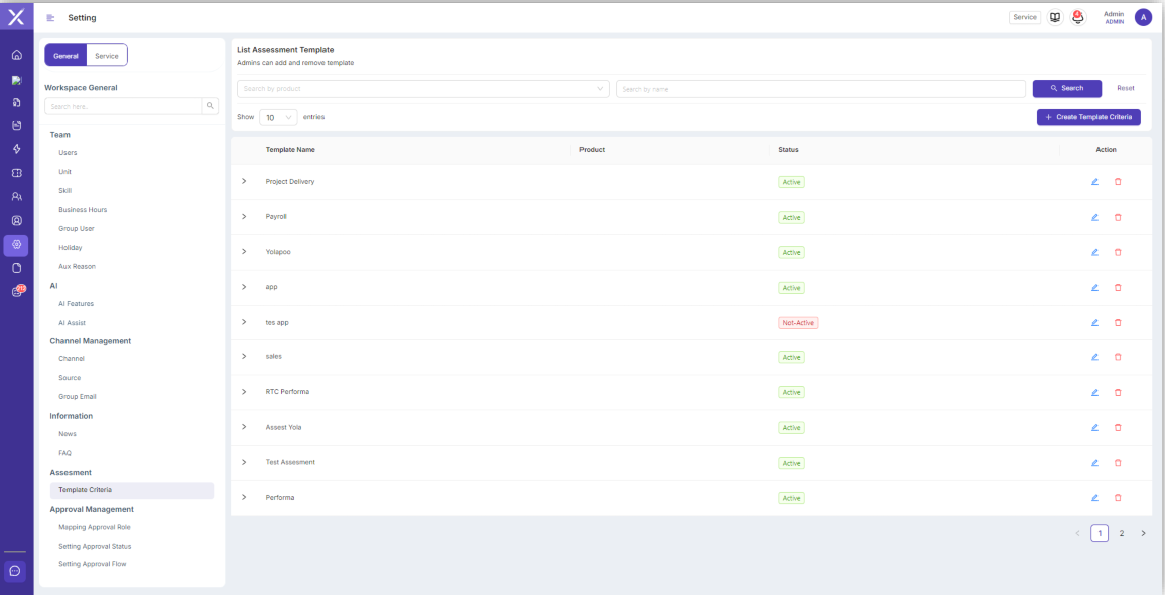This screenshot has height=595, width=1165.
Task: Click the Search by name input field
Action: 821,89
